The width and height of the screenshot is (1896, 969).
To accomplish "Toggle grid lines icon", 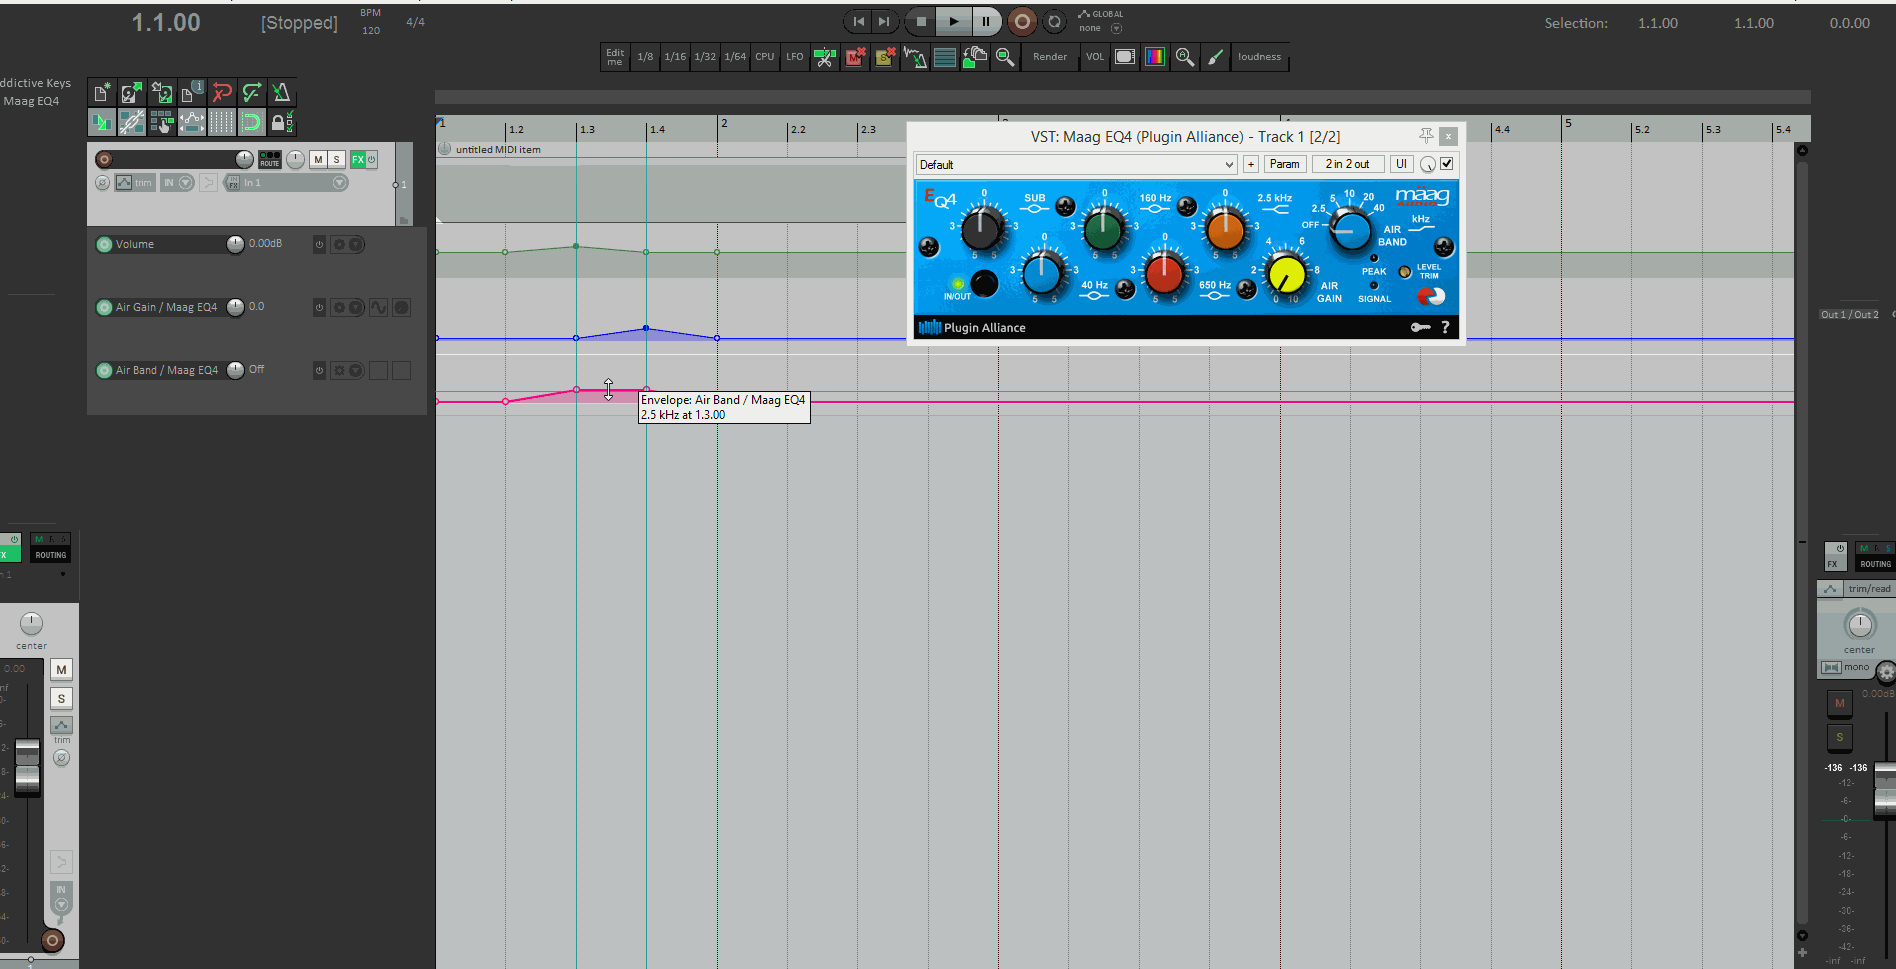I will click(221, 123).
